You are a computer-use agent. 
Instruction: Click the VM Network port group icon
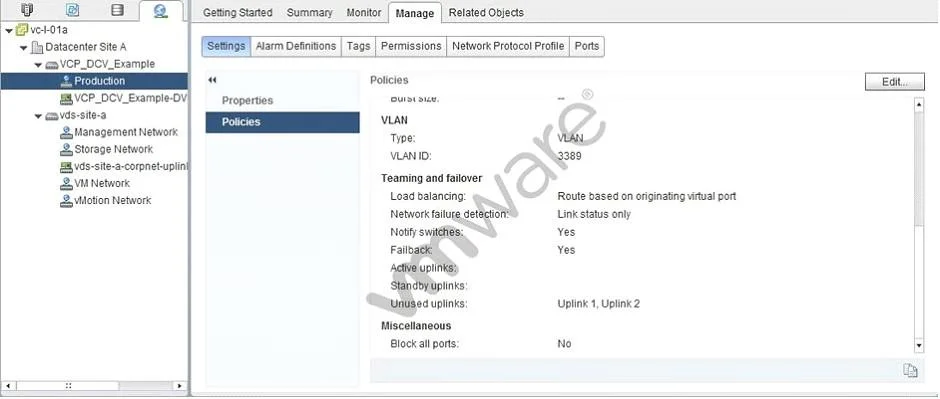tap(67, 183)
